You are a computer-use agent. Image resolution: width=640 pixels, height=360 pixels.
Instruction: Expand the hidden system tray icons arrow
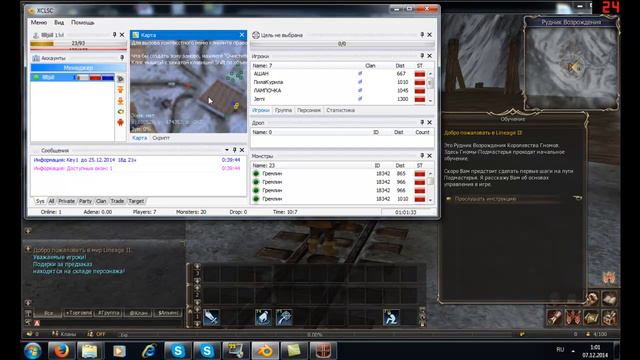(x=573, y=351)
